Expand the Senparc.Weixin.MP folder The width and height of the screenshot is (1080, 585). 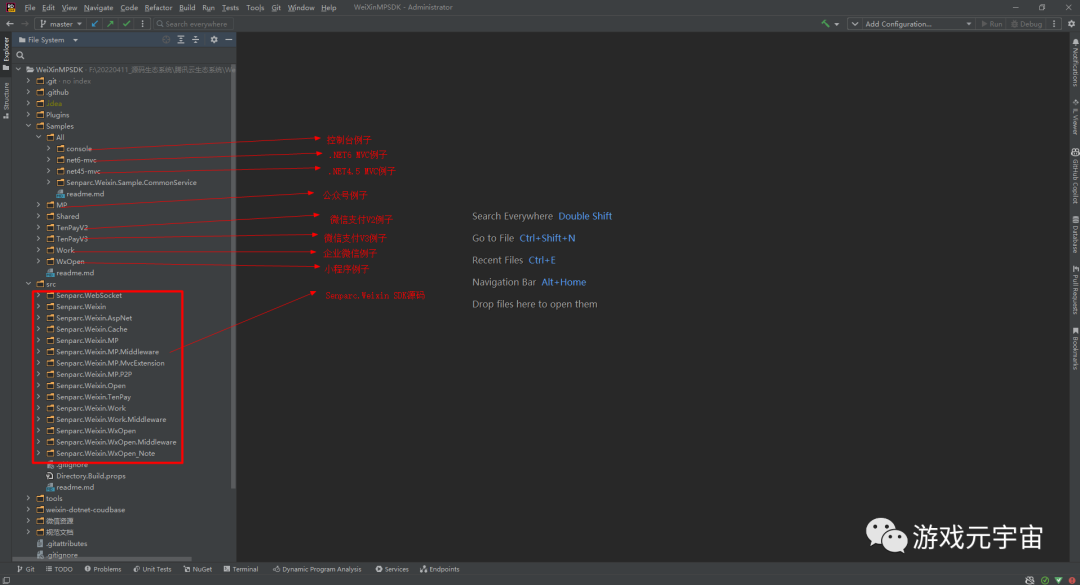coord(39,340)
